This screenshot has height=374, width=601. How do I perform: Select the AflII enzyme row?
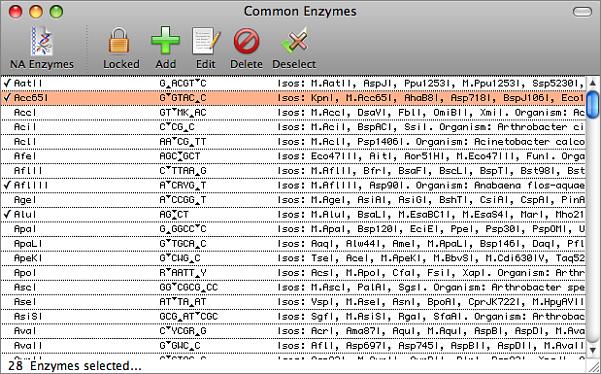click(x=293, y=171)
